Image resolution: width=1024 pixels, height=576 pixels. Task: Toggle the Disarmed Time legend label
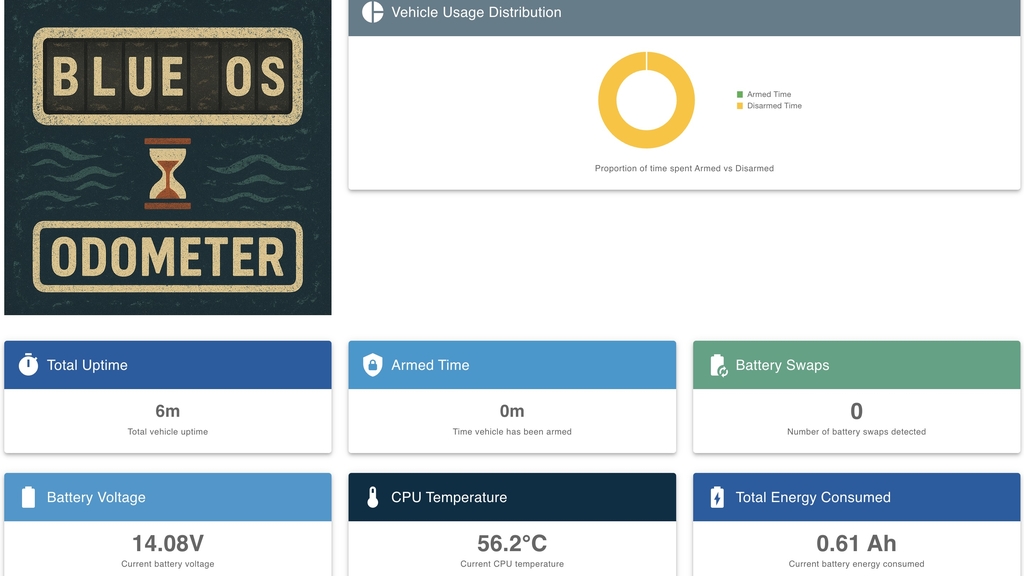[x=774, y=106]
